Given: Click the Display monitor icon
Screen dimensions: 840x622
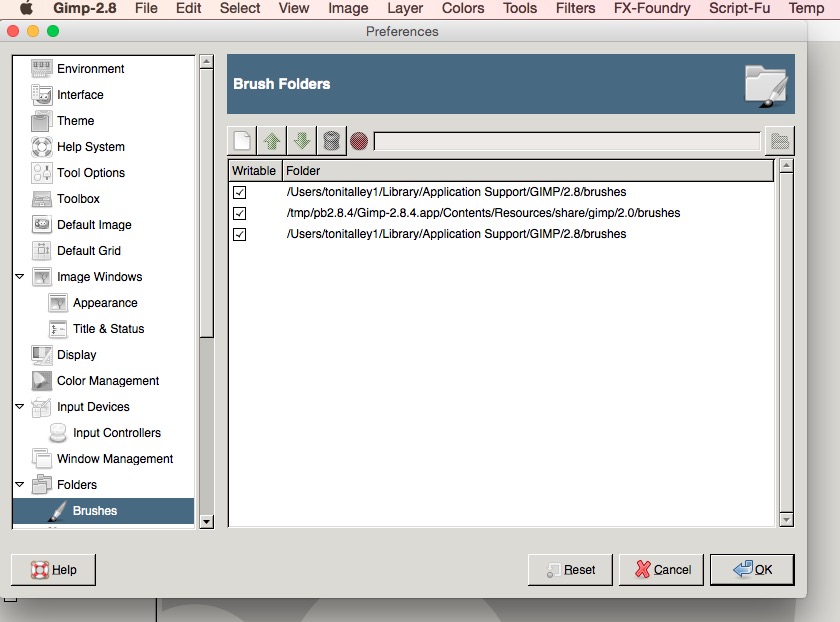Looking at the screenshot, I should coord(42,355).
